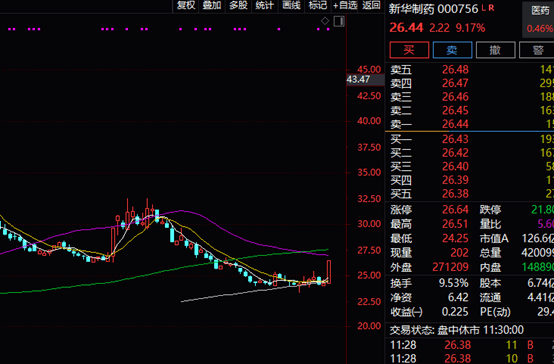Click 最低 value 24.25
The image size is (554, 364).
[x=455, y=239]
